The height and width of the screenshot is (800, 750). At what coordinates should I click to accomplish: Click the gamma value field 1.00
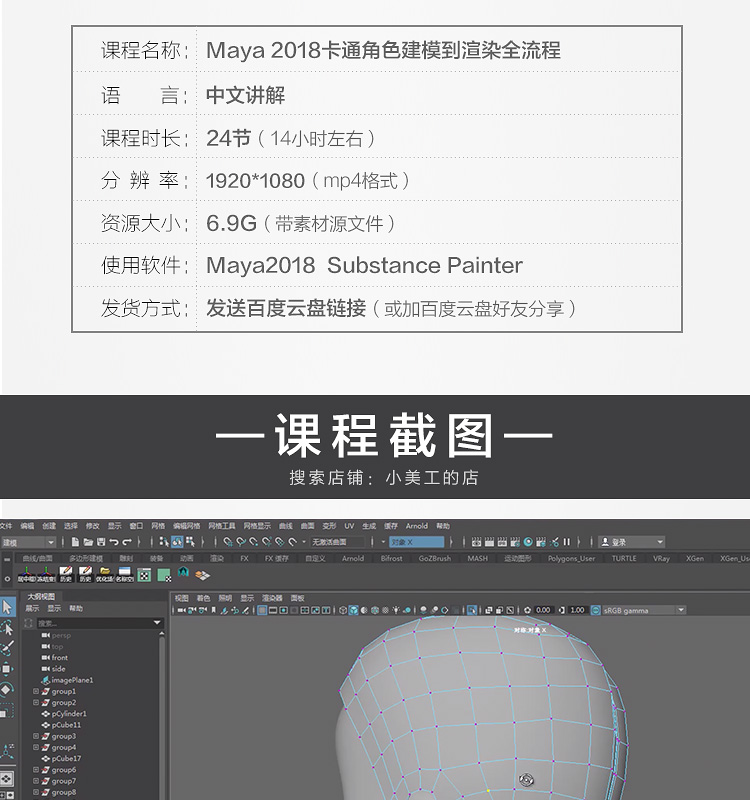point(577,610)
